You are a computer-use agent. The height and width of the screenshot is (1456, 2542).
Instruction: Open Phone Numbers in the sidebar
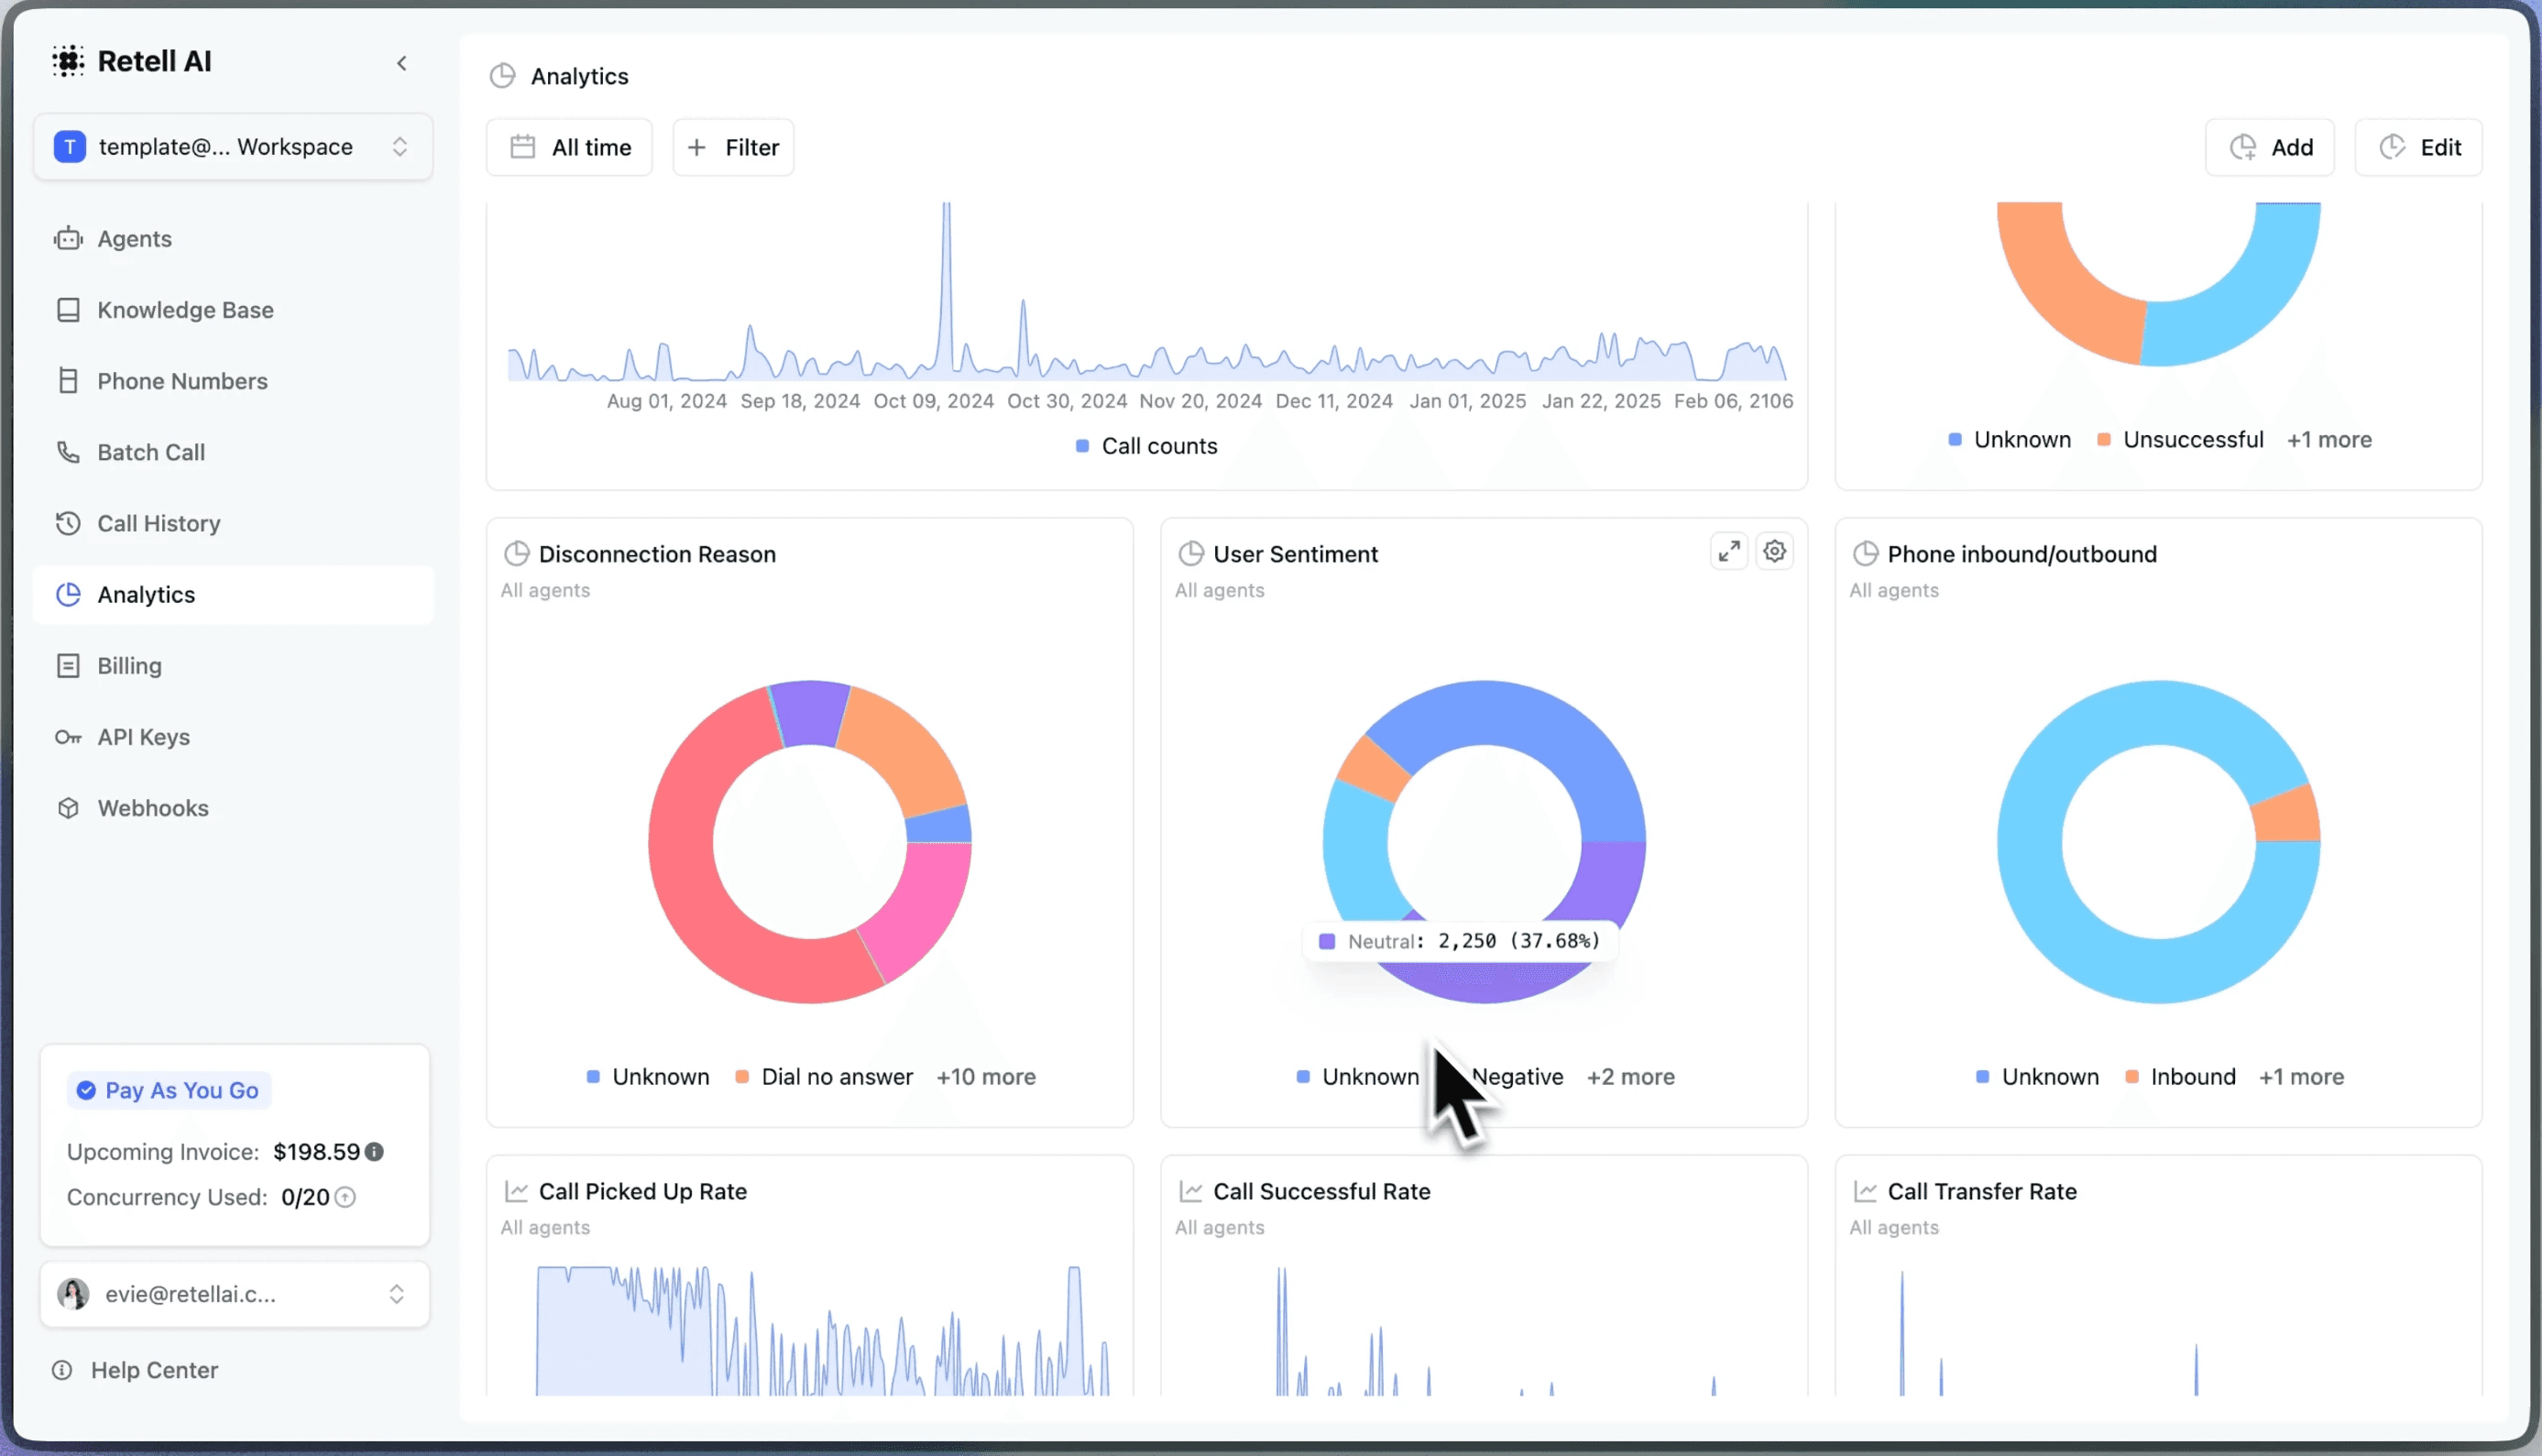[181, 381]
